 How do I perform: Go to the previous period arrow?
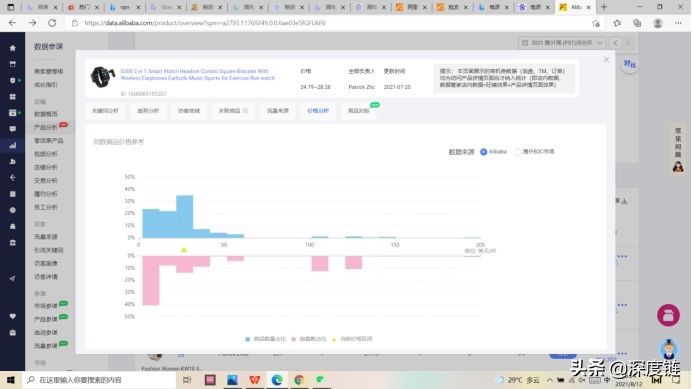point(615,43)
